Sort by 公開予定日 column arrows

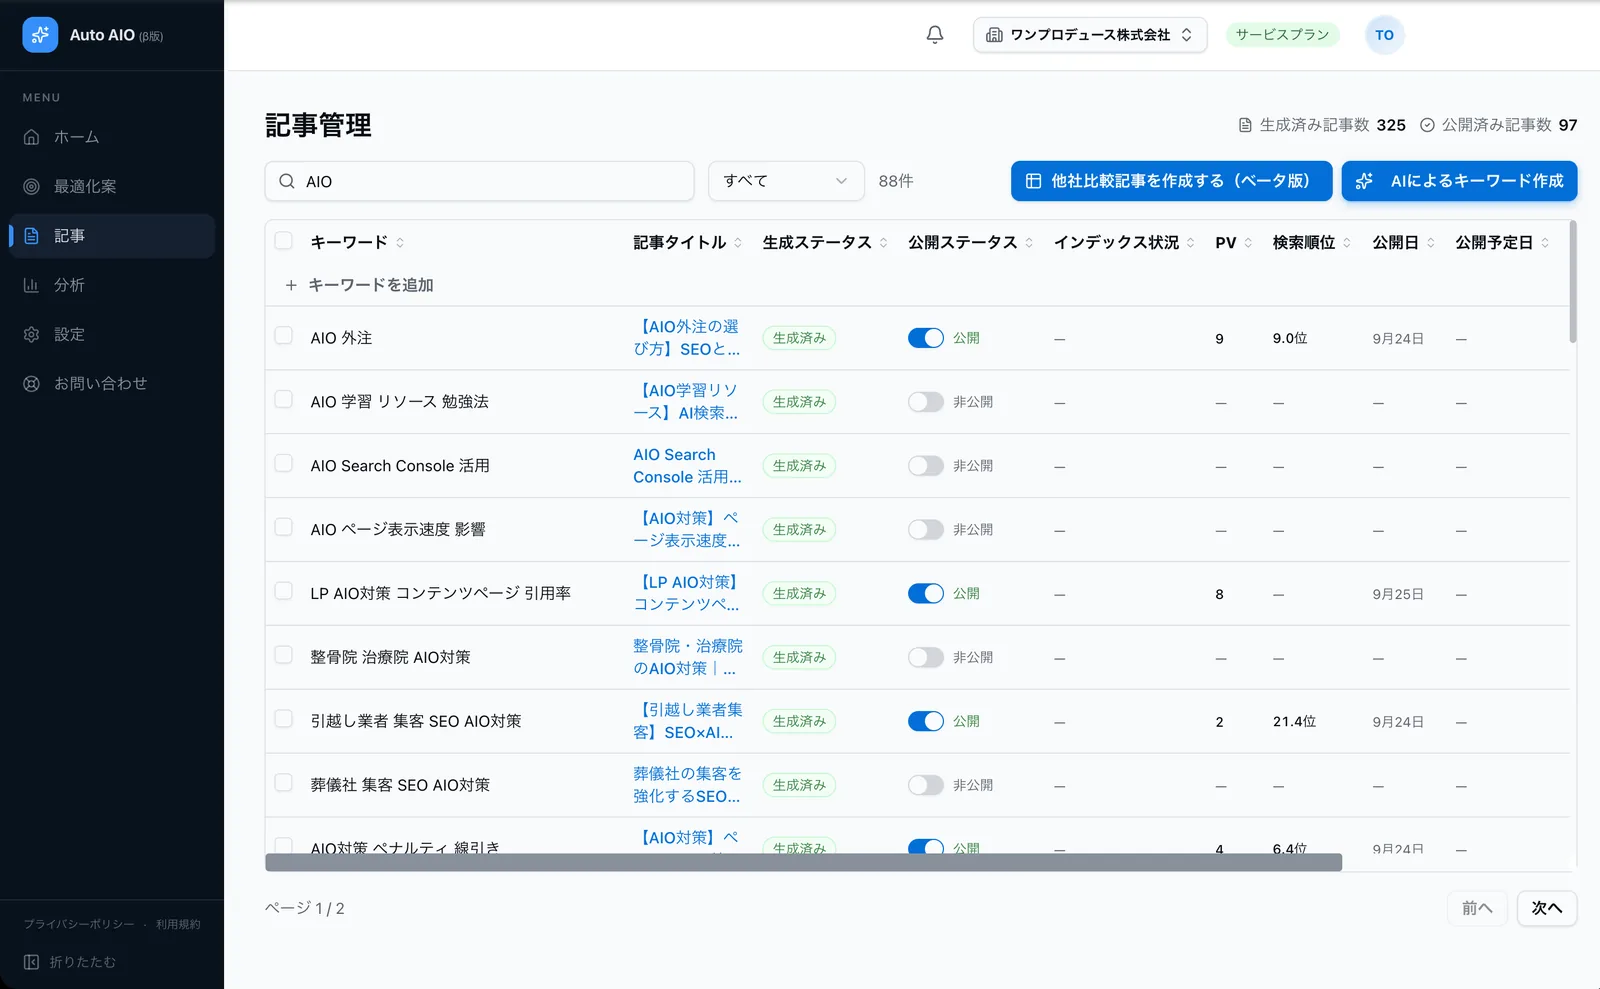tap(1545, 243)
